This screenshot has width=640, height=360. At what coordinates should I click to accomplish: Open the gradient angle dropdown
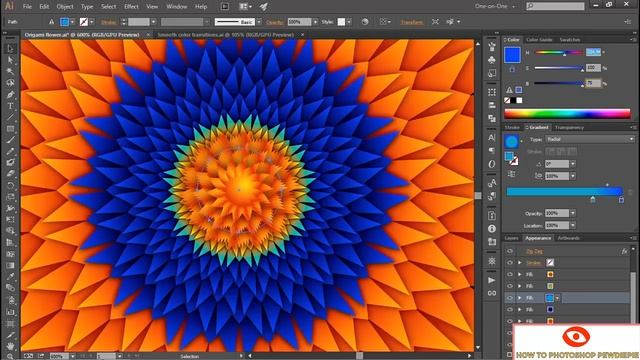(573, 164)
